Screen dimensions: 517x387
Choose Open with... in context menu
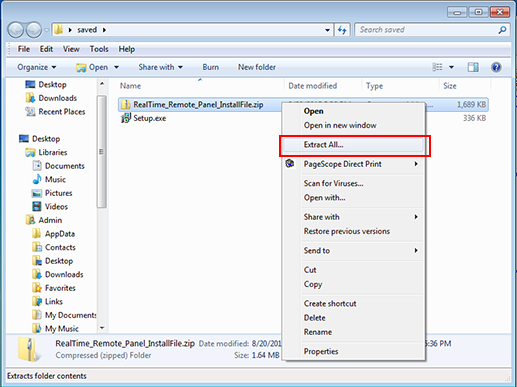354,198
